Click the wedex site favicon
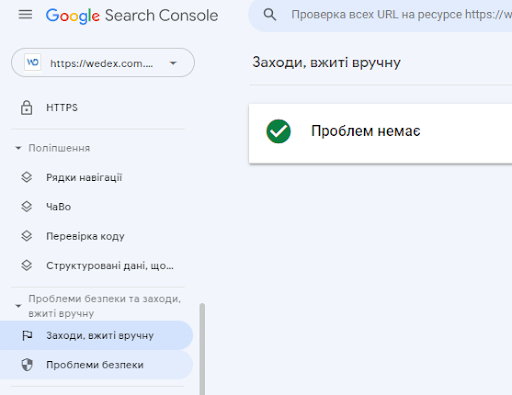Viewport: 512px width, 395px height. tap(33, 62)
